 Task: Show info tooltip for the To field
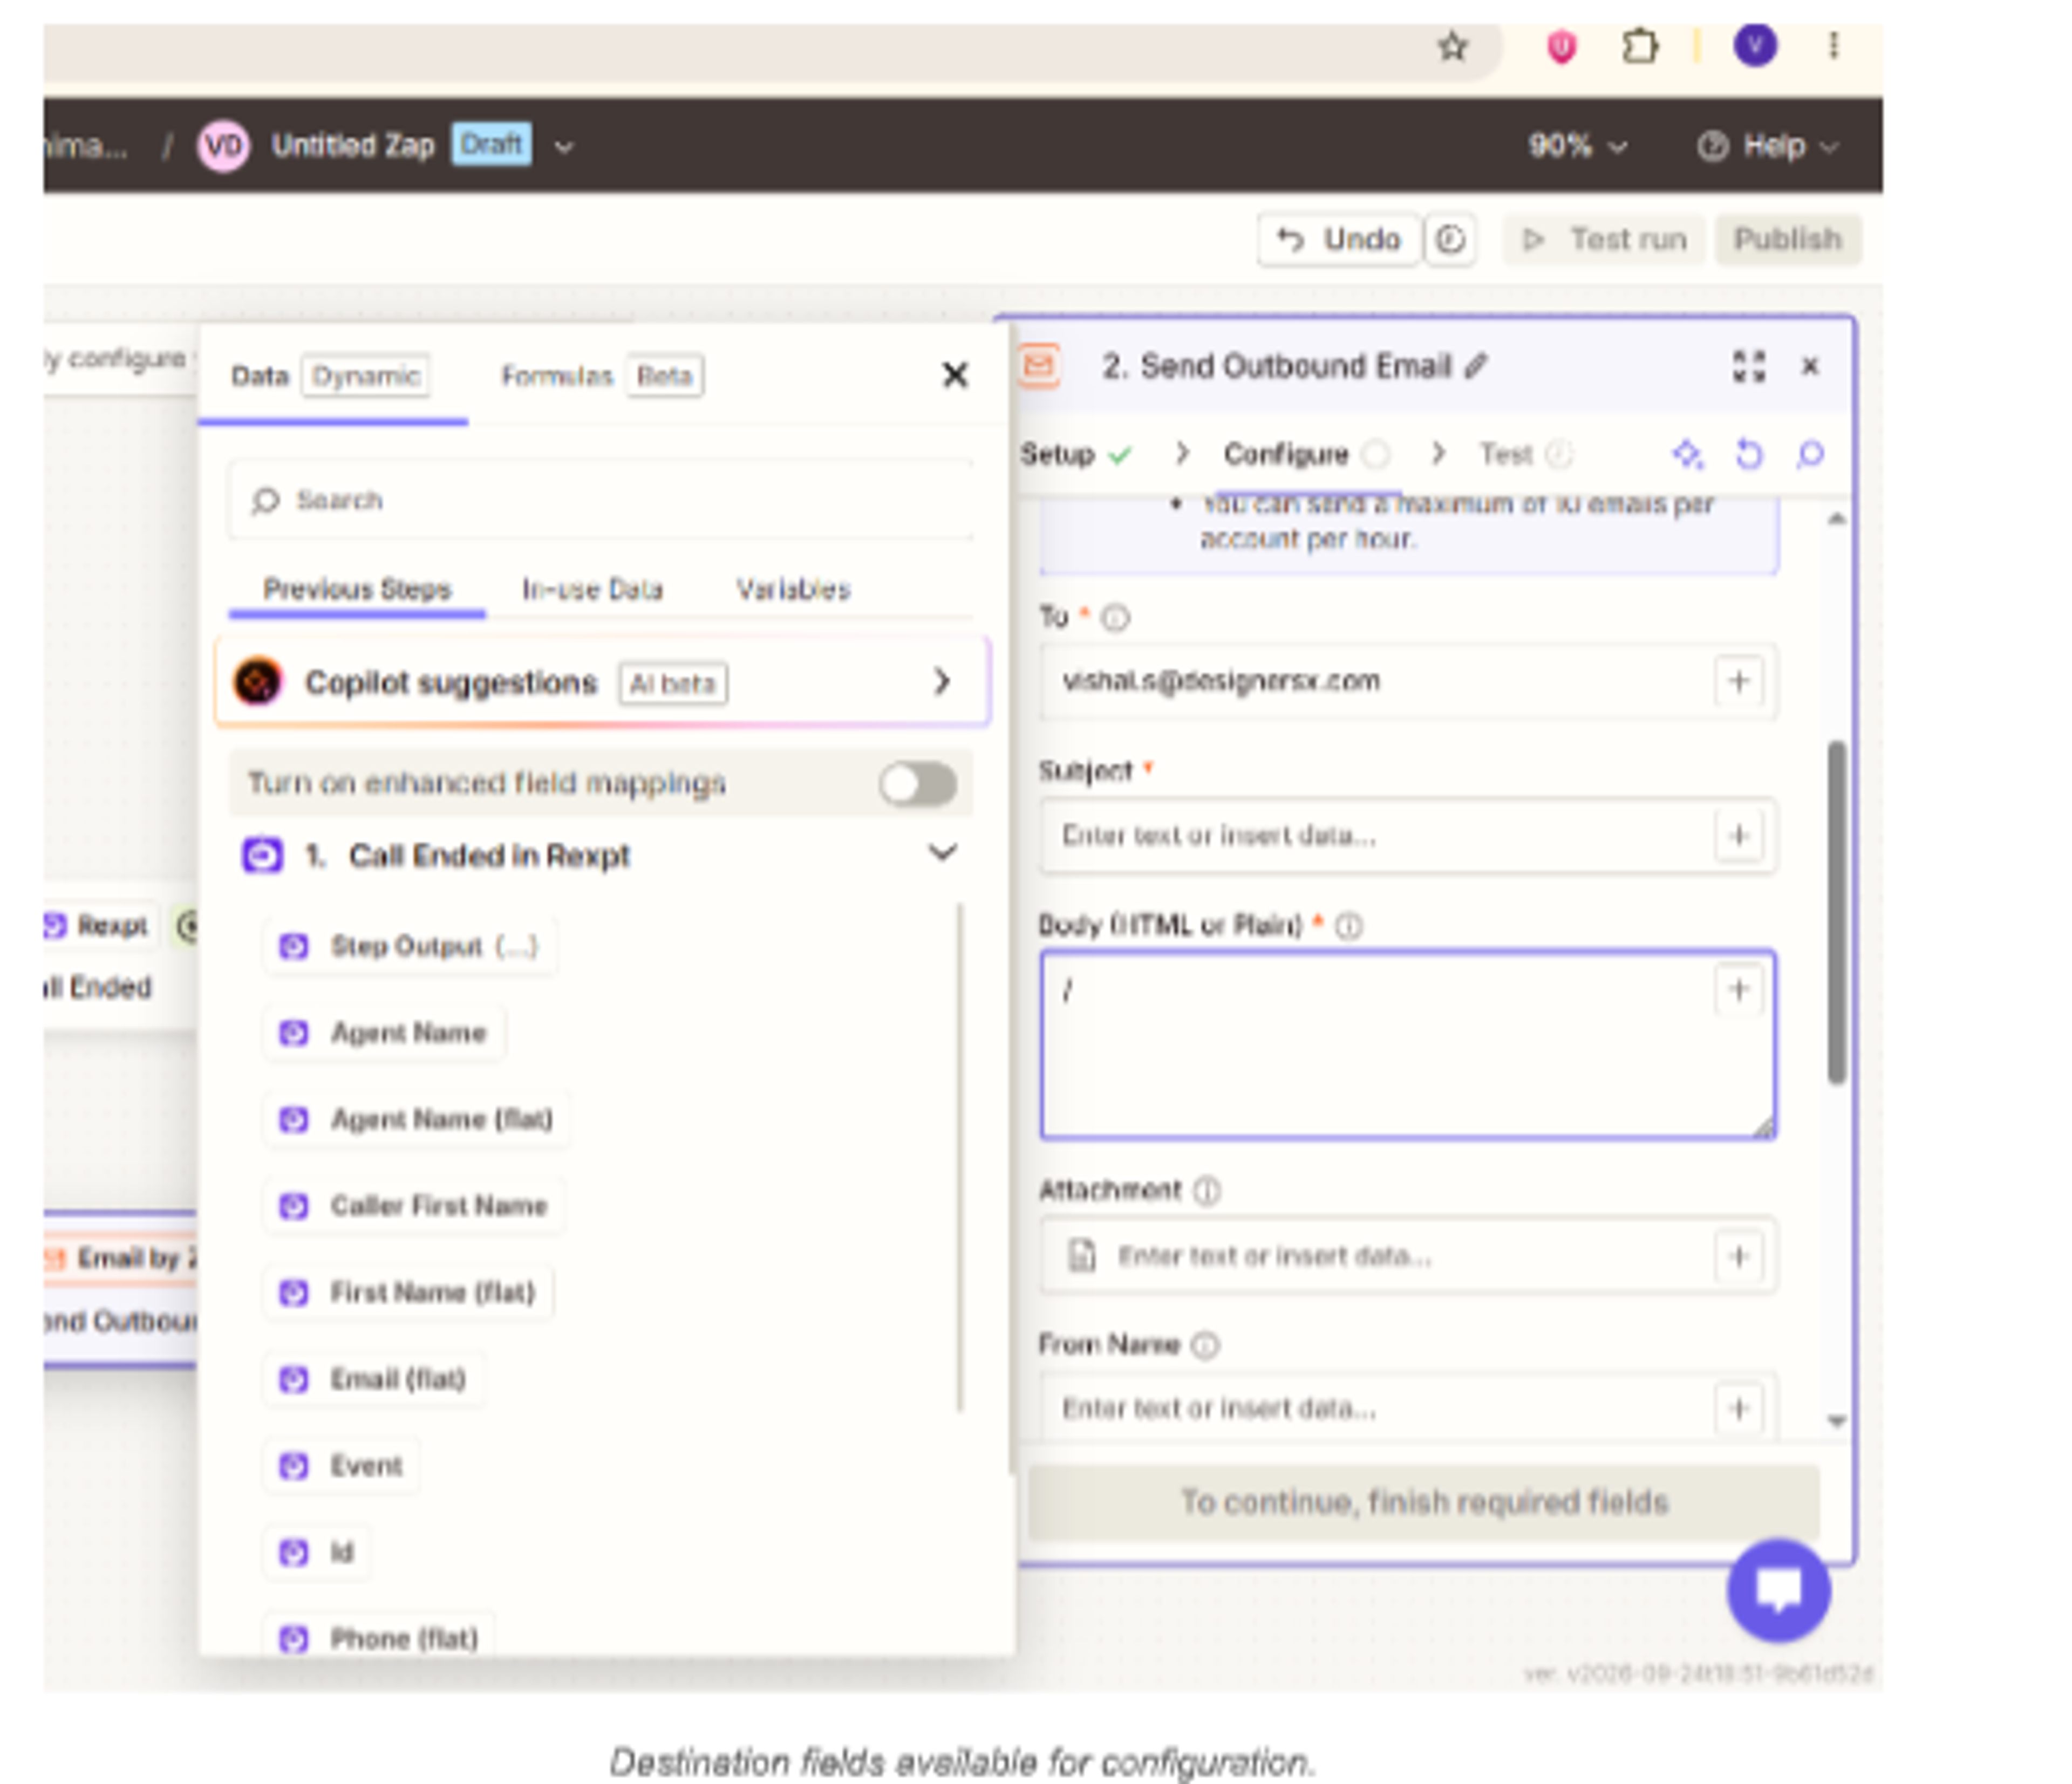1114,619
